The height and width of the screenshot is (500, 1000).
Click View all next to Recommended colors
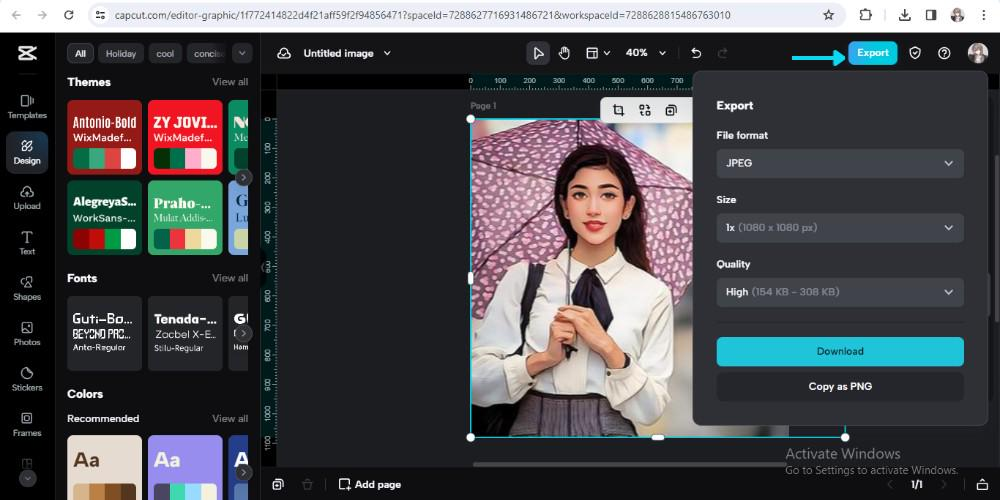(230, 418)
